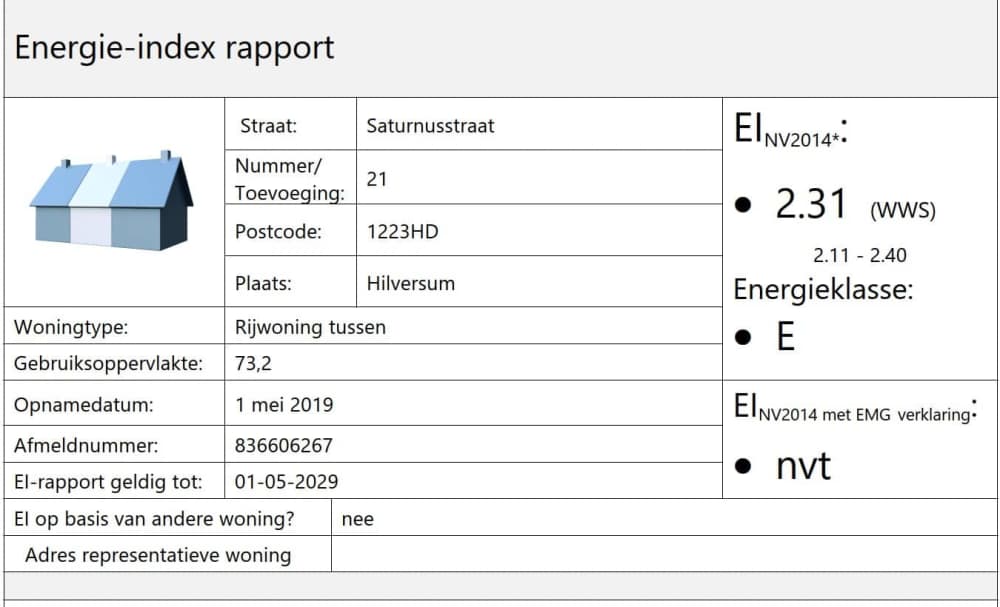Screen dimensions: 1000x607
Task: Click the 'Energieklasse:' heading
Action: tap(823, 289)
